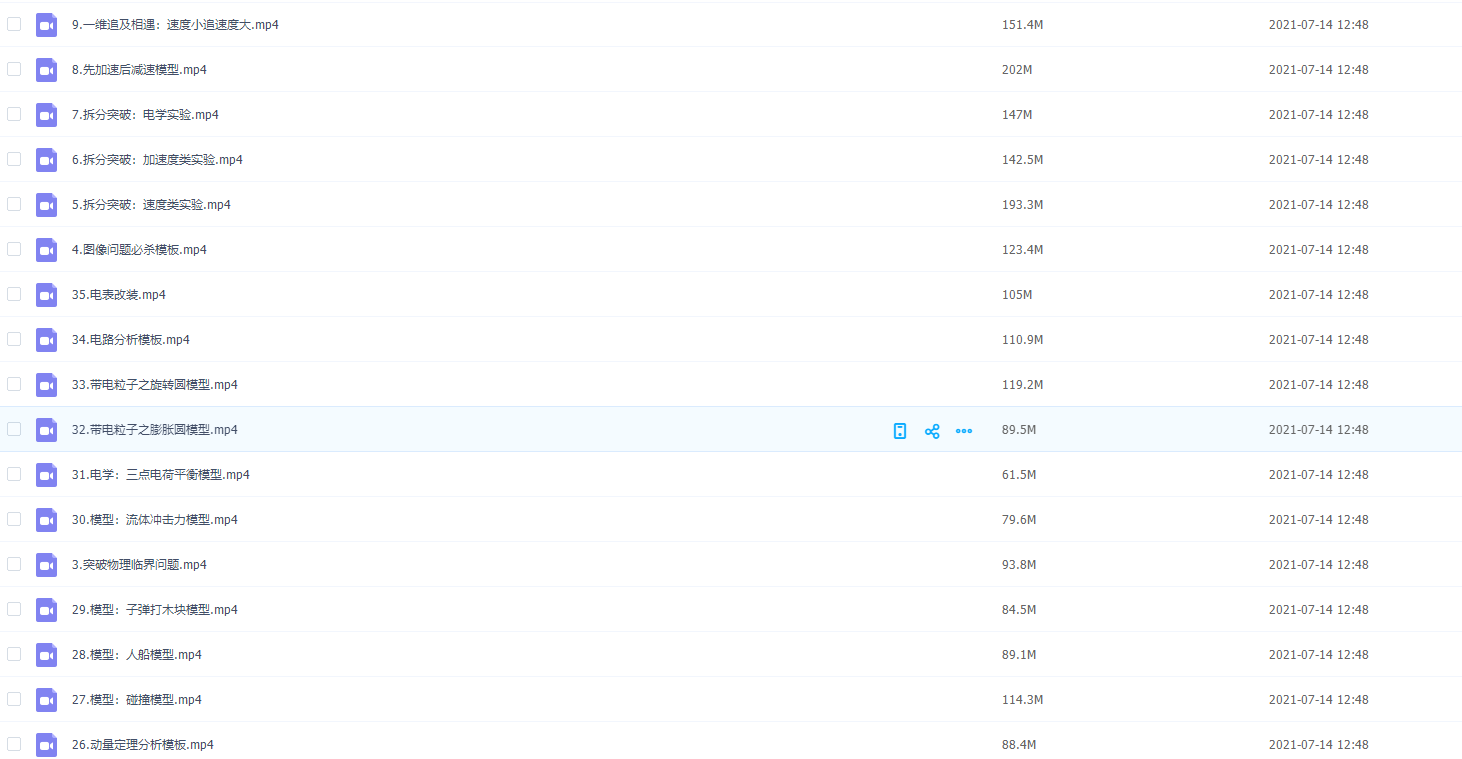Play 33.带电粒子之旋转圆模型.mp4
The width and height of the screenshot is (1462, 759).
coord(154,385)
